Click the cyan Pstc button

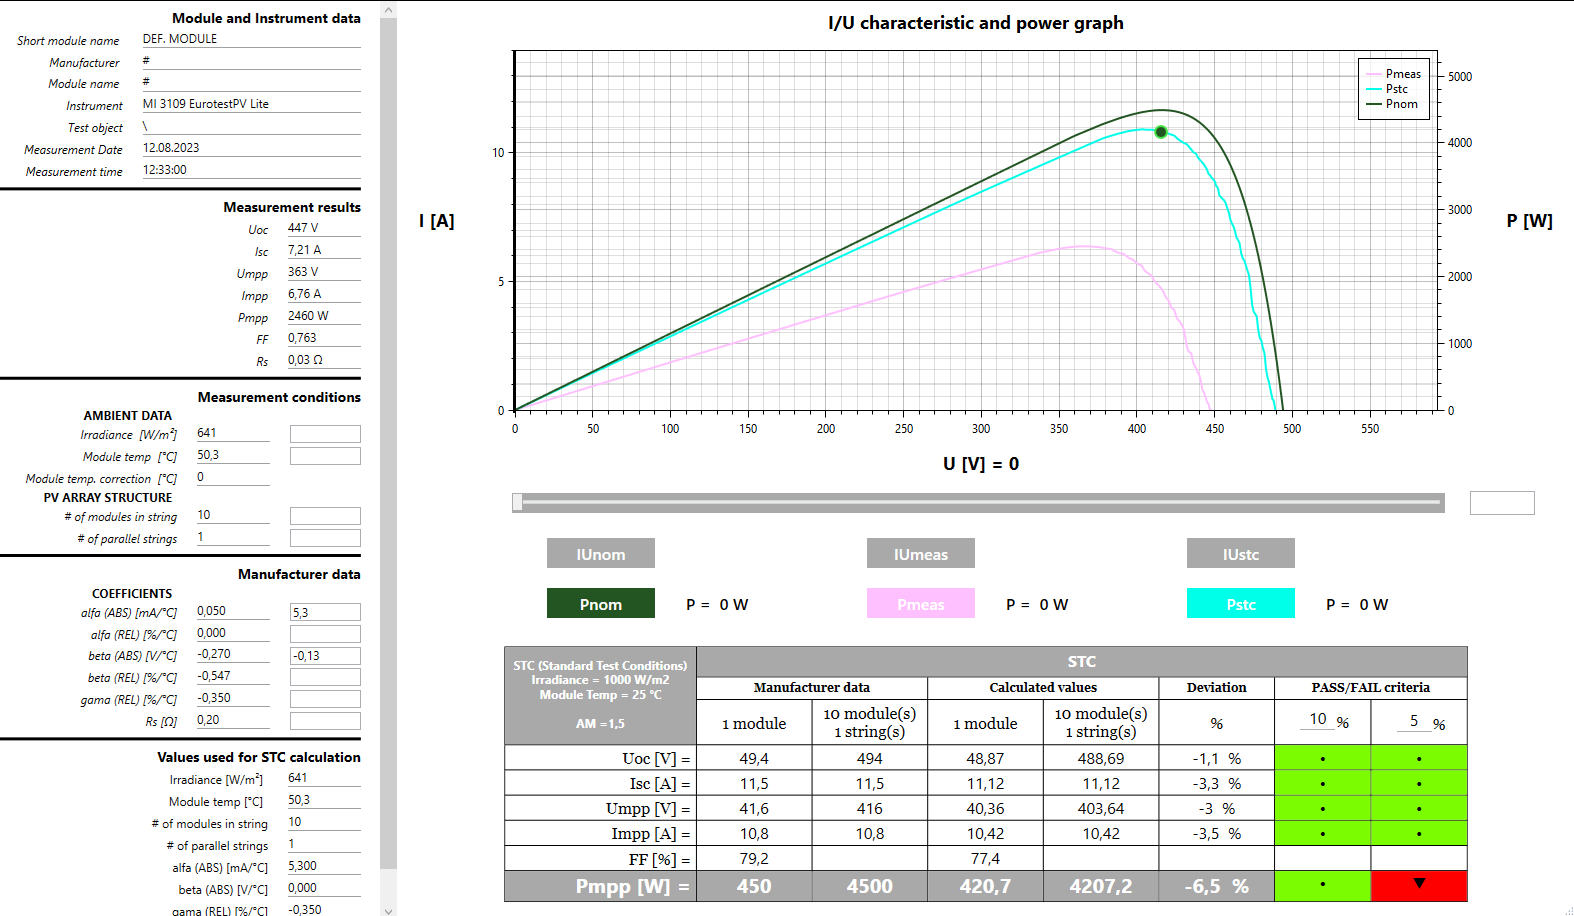coord(1240,604)
